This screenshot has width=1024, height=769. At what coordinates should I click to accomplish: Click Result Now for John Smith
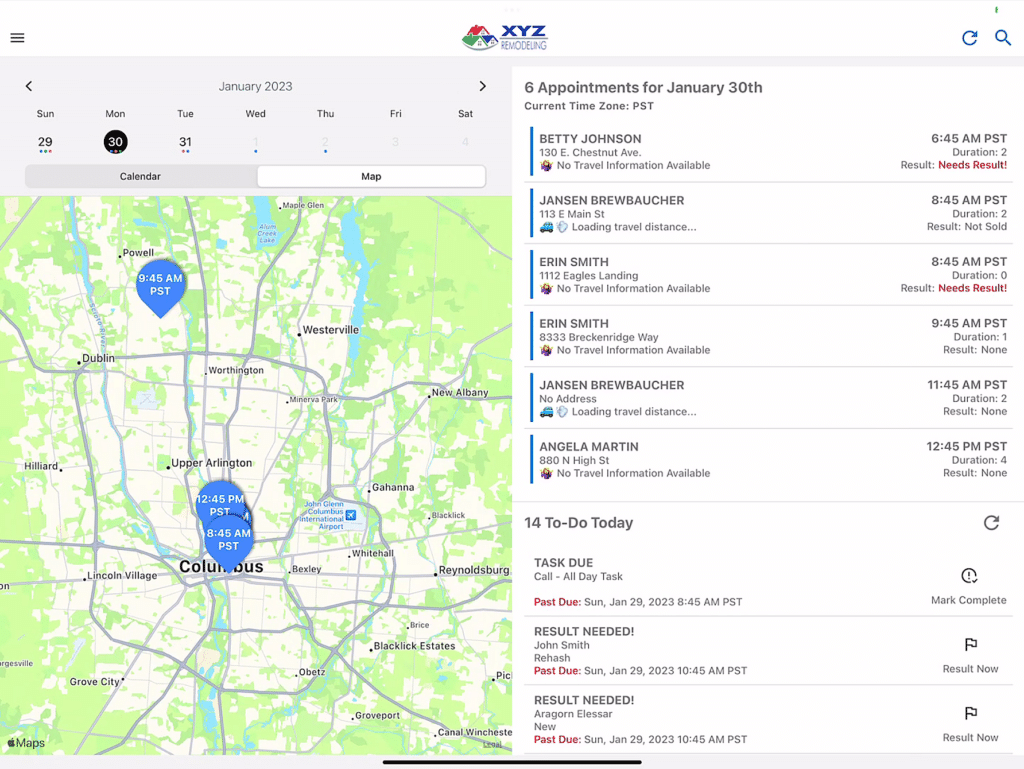coord(970,668)
